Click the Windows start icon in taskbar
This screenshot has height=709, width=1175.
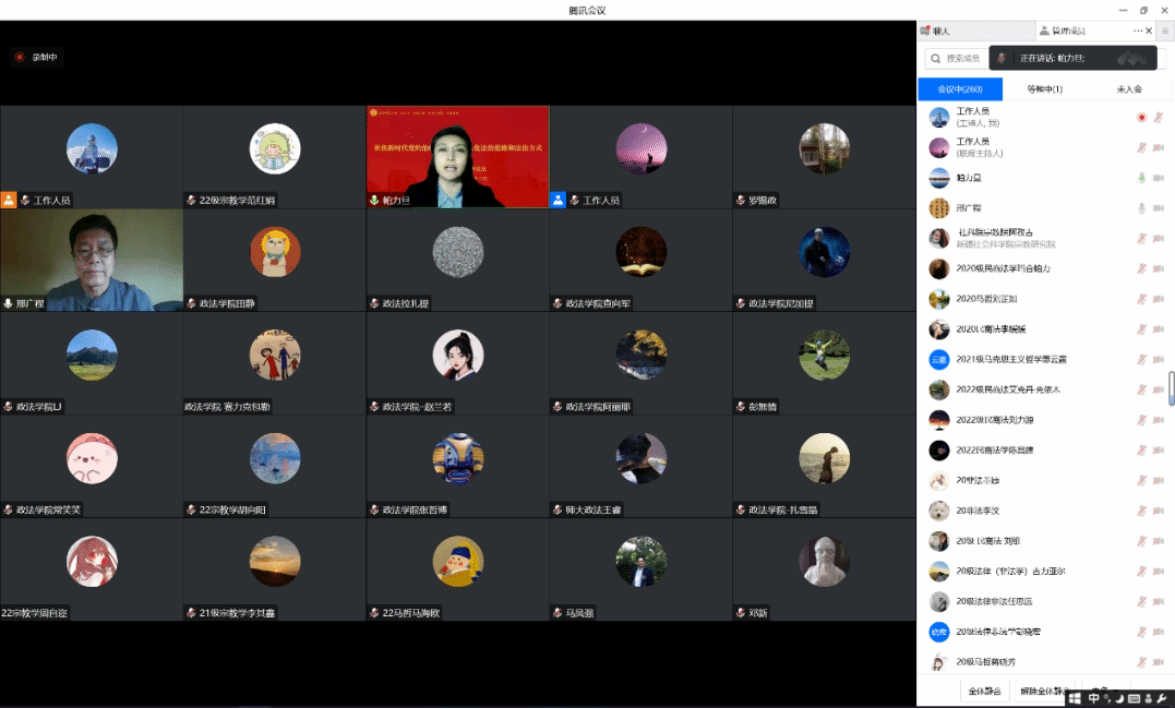click(1075, 698)
